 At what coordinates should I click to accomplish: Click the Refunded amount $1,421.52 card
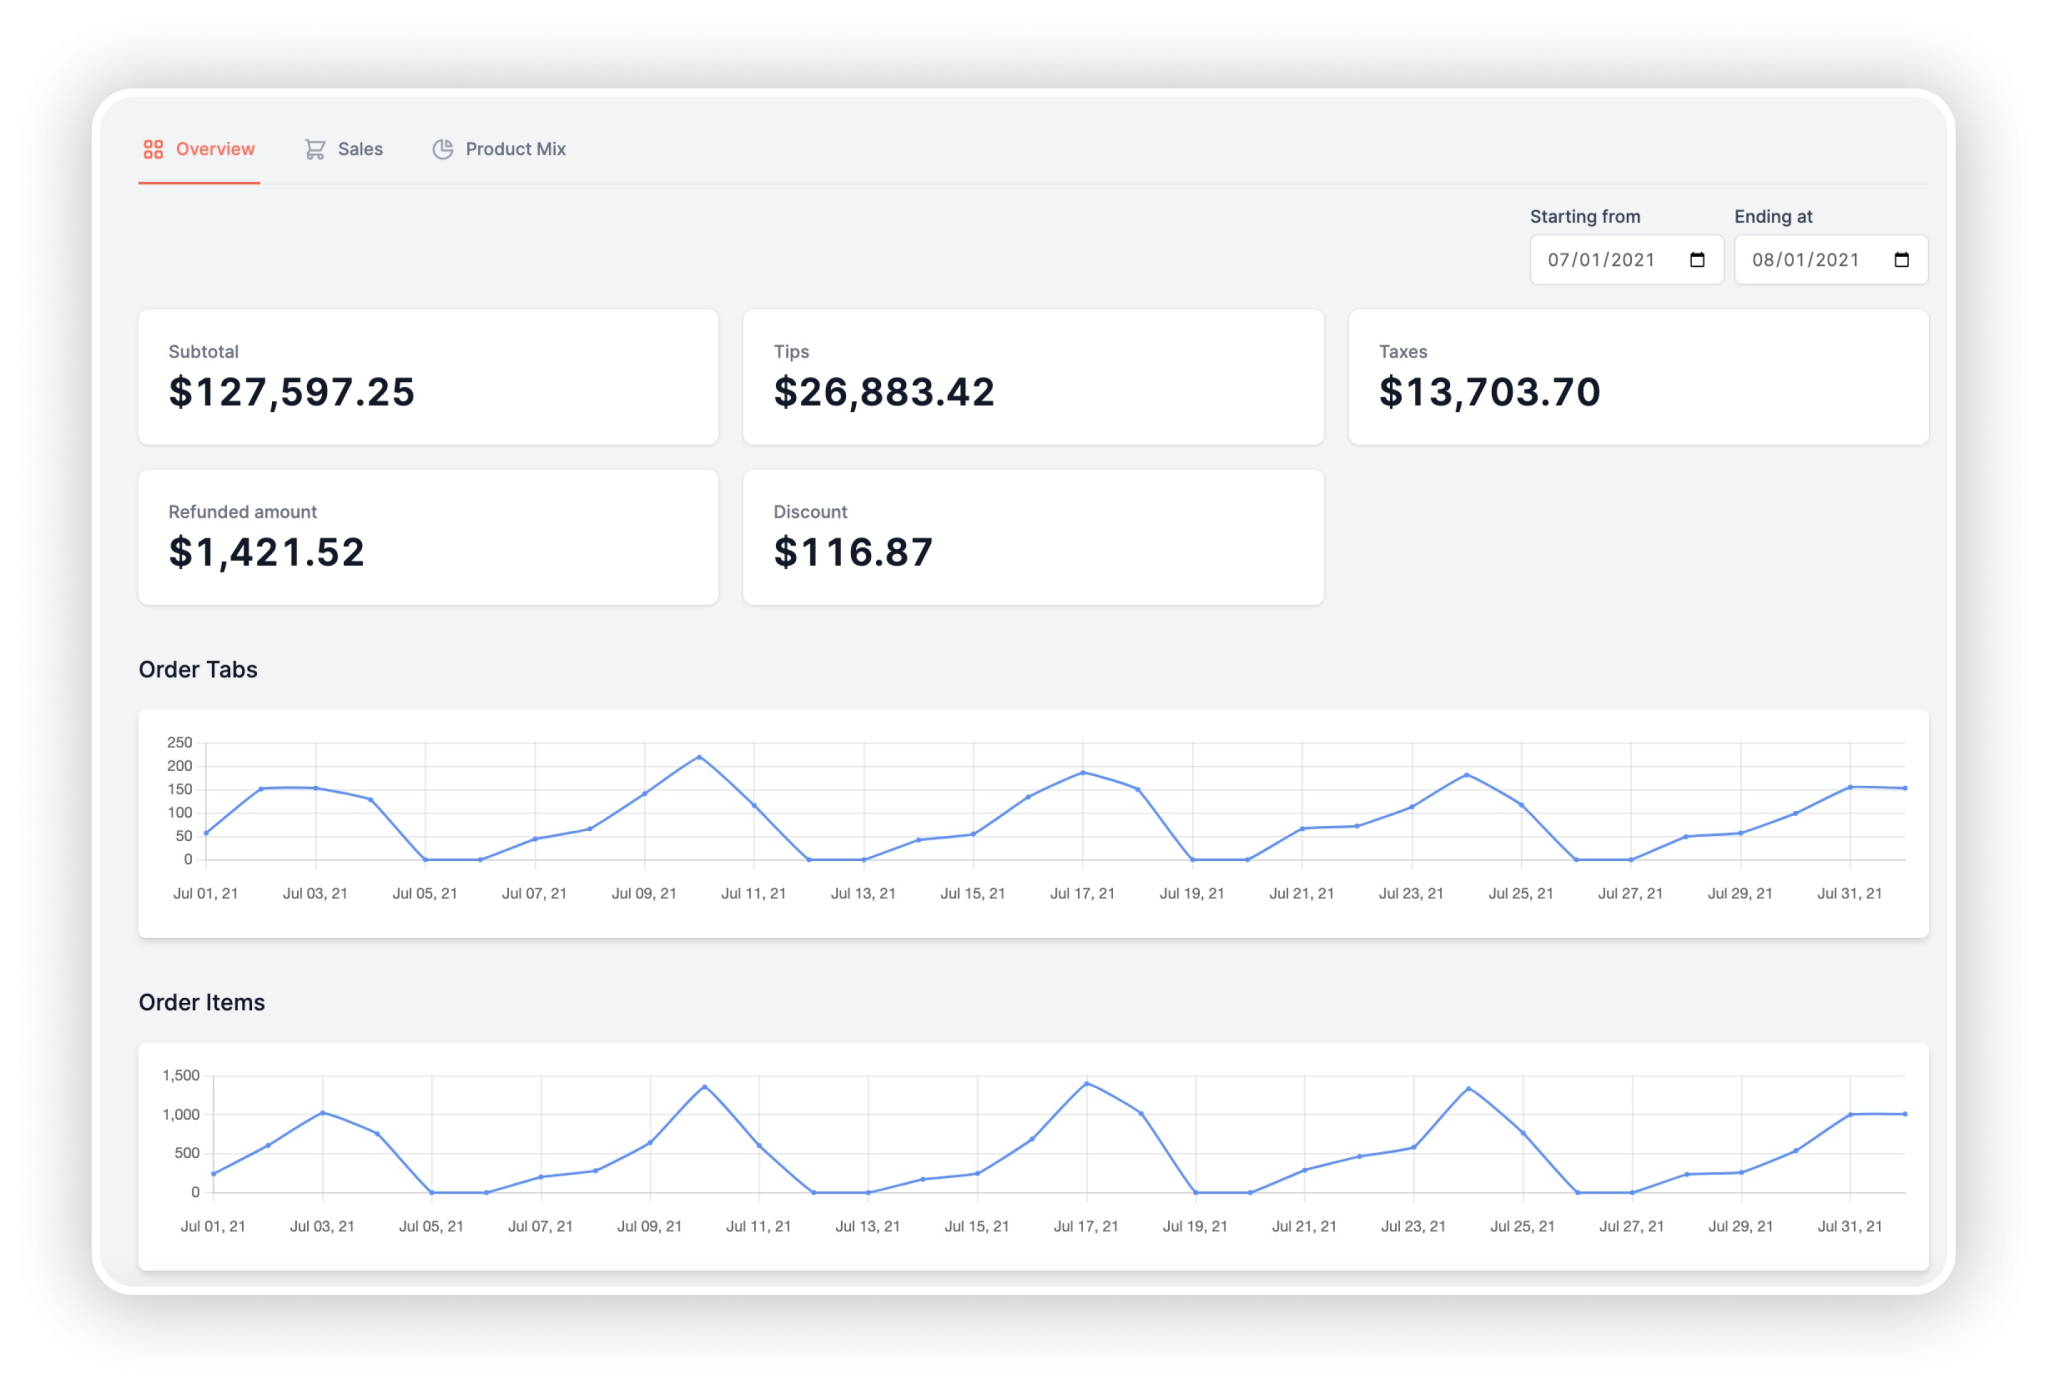428,537
